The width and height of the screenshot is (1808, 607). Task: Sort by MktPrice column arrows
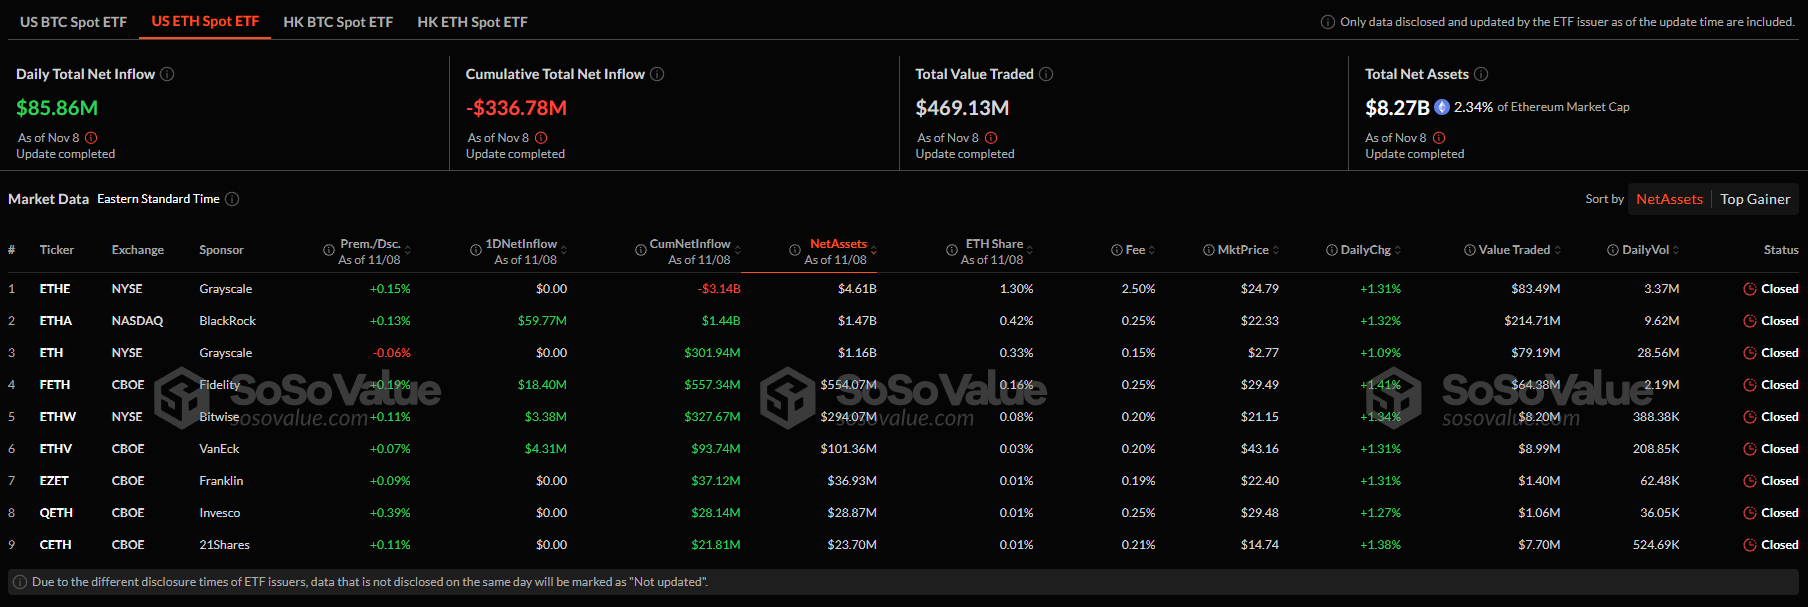[x=1276, y=250]
